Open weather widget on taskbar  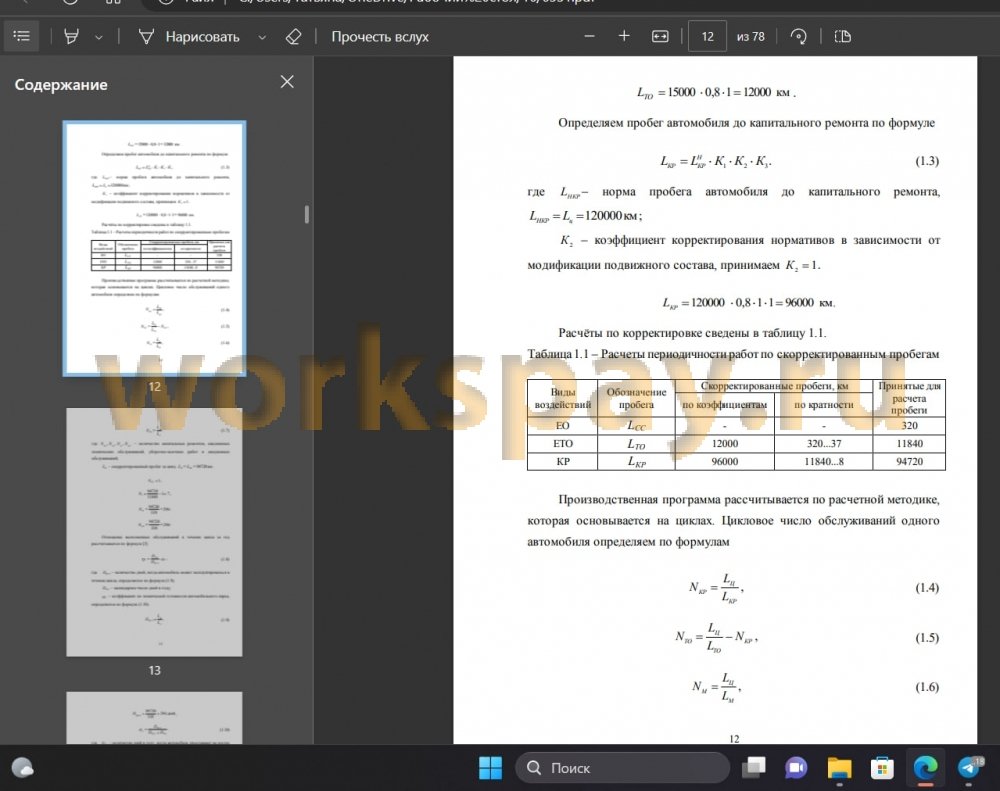pos(22,767)
